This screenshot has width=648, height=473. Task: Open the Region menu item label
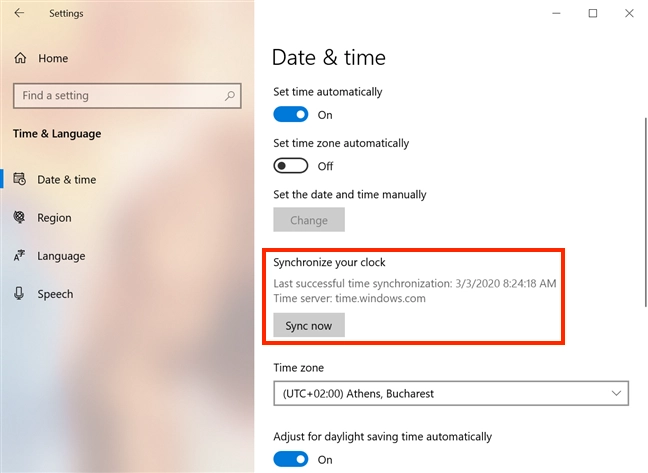coord(54,218)
